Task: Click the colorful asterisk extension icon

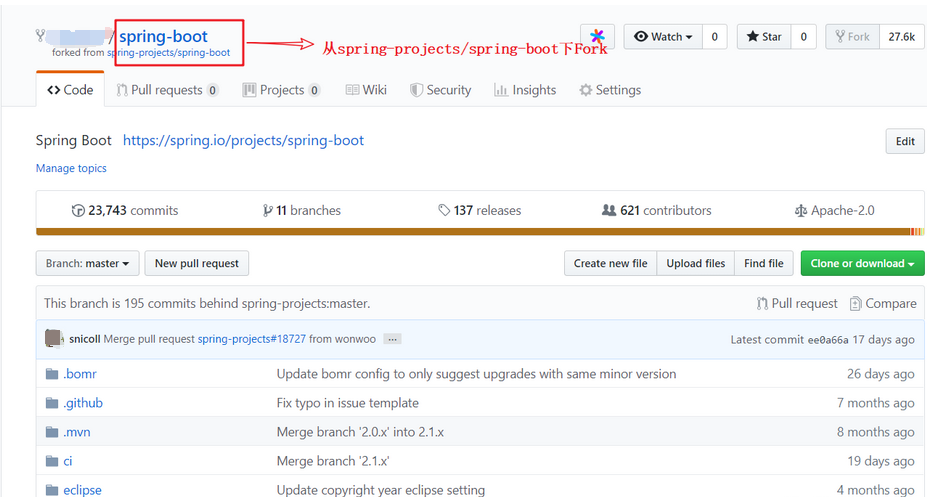Action: [597, 37]
